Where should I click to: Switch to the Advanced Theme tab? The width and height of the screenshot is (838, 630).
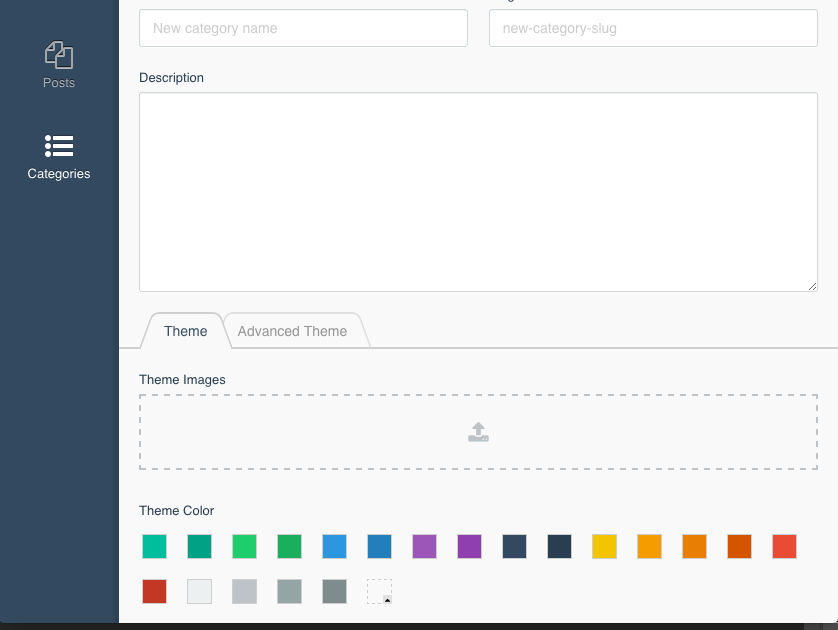(292, 331)
